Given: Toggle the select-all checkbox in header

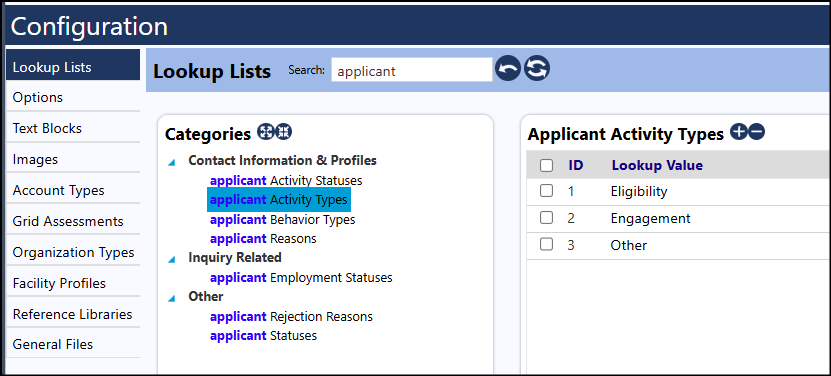Looking at the screenshot, I should click(x=546, y=165).
